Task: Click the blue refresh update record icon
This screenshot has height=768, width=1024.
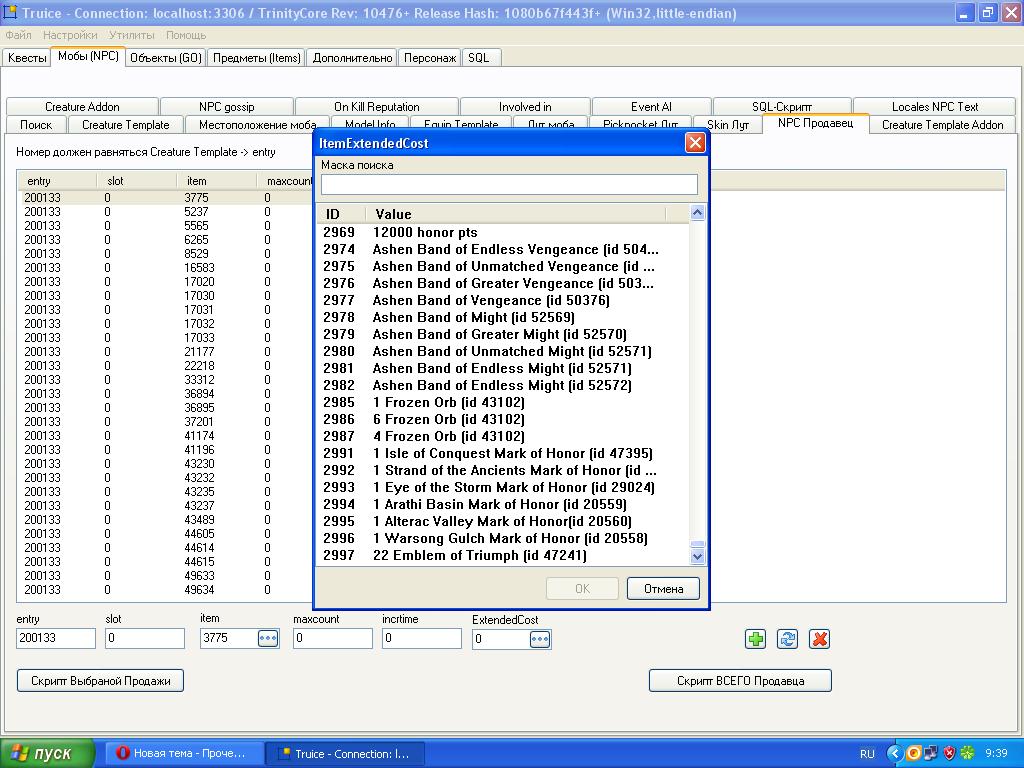Action: [787, 639]
